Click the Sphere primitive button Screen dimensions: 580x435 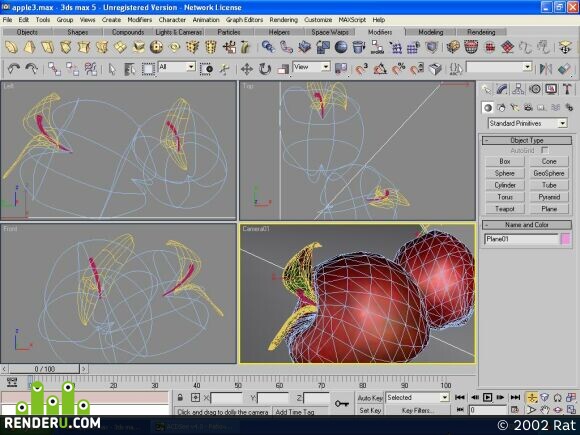point(505,173)
